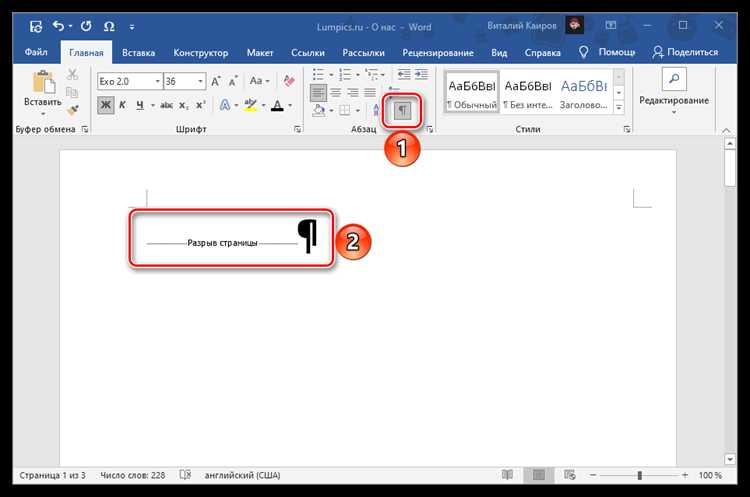The image size is (750, 497).
Task: Click the Redo circular arrow icon
Action: (x=86, y=26)
